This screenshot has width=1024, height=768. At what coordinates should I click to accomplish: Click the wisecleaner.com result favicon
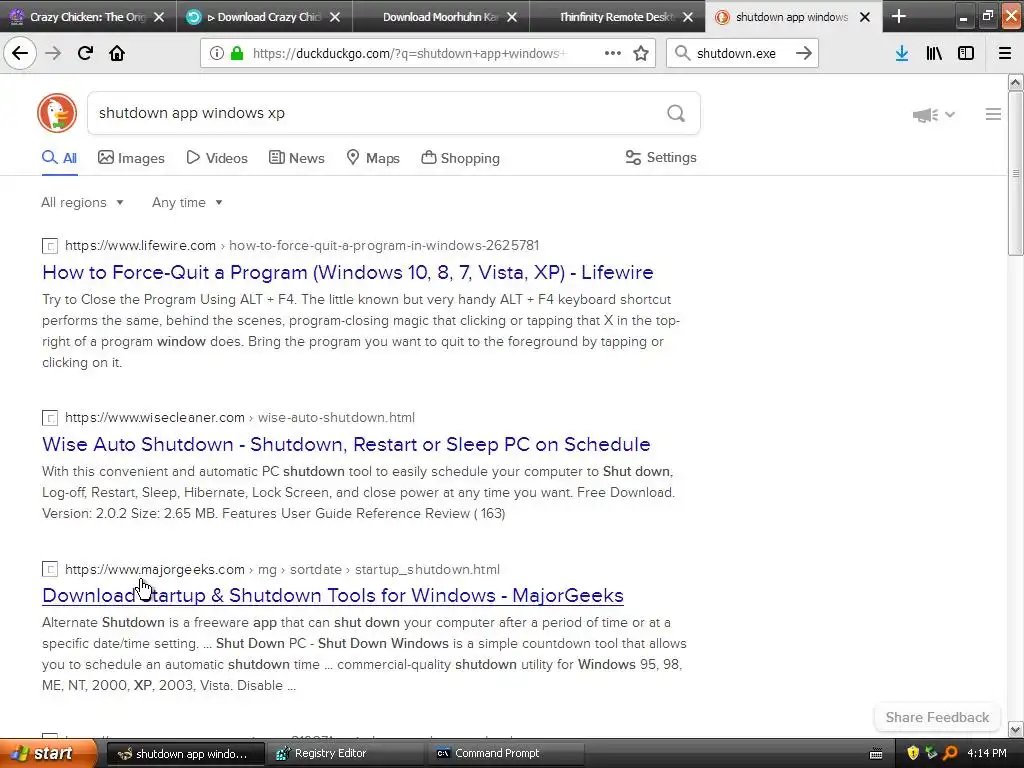coord(50,418)
